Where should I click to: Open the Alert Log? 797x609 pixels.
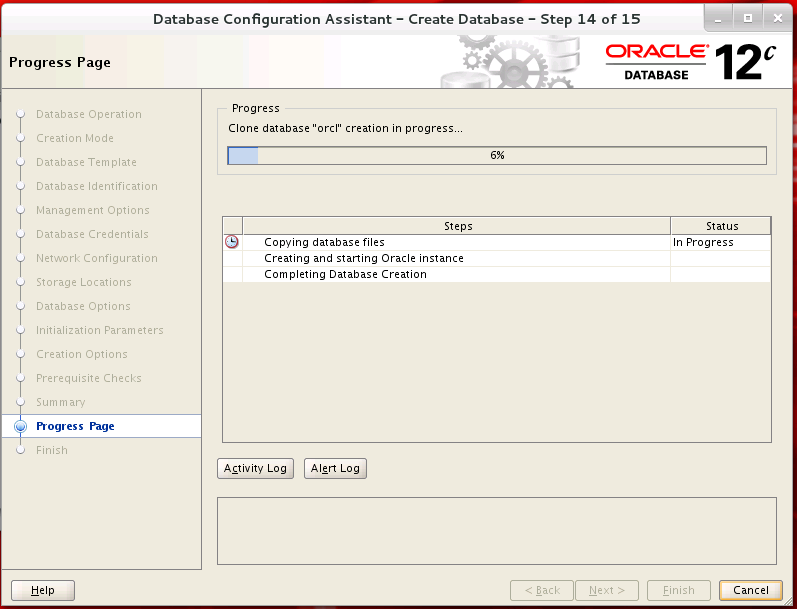(x=335, y=468)
